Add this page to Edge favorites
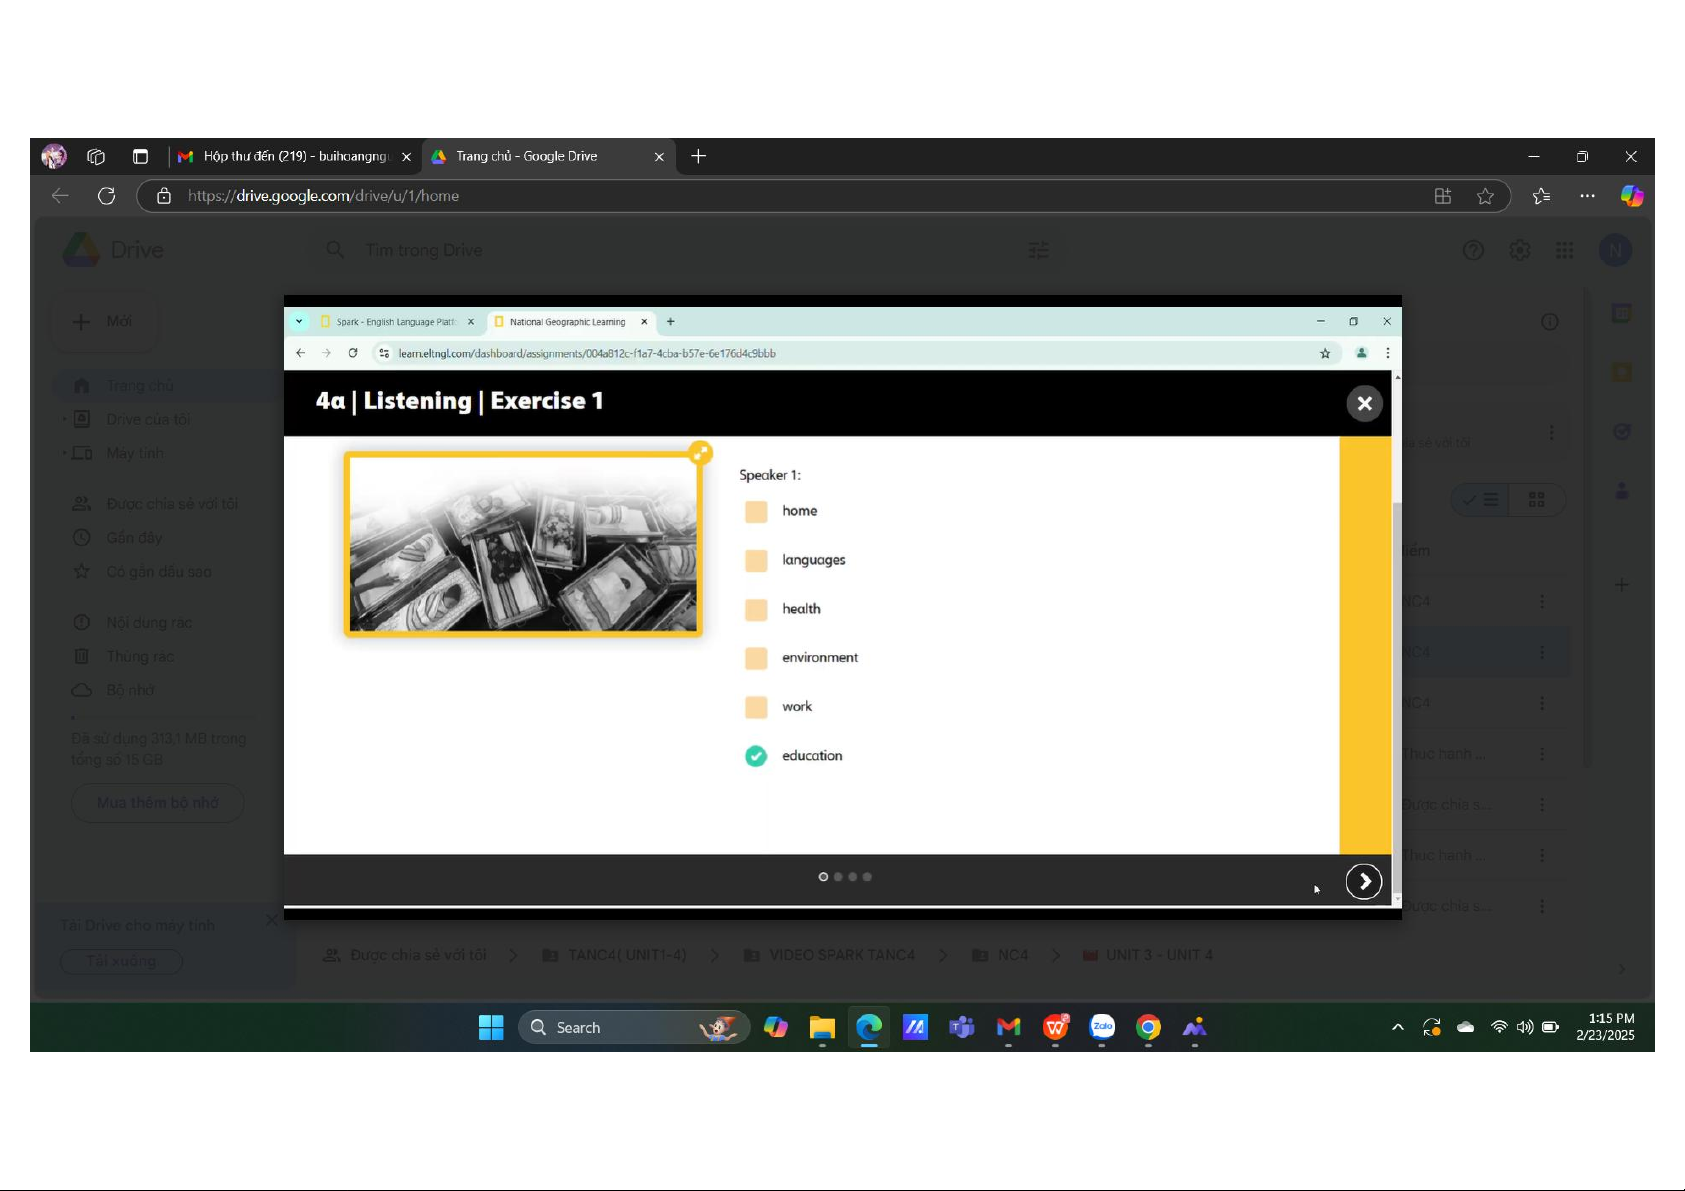Screen dimensions: 1685x1191 [x=1485, y=196]
